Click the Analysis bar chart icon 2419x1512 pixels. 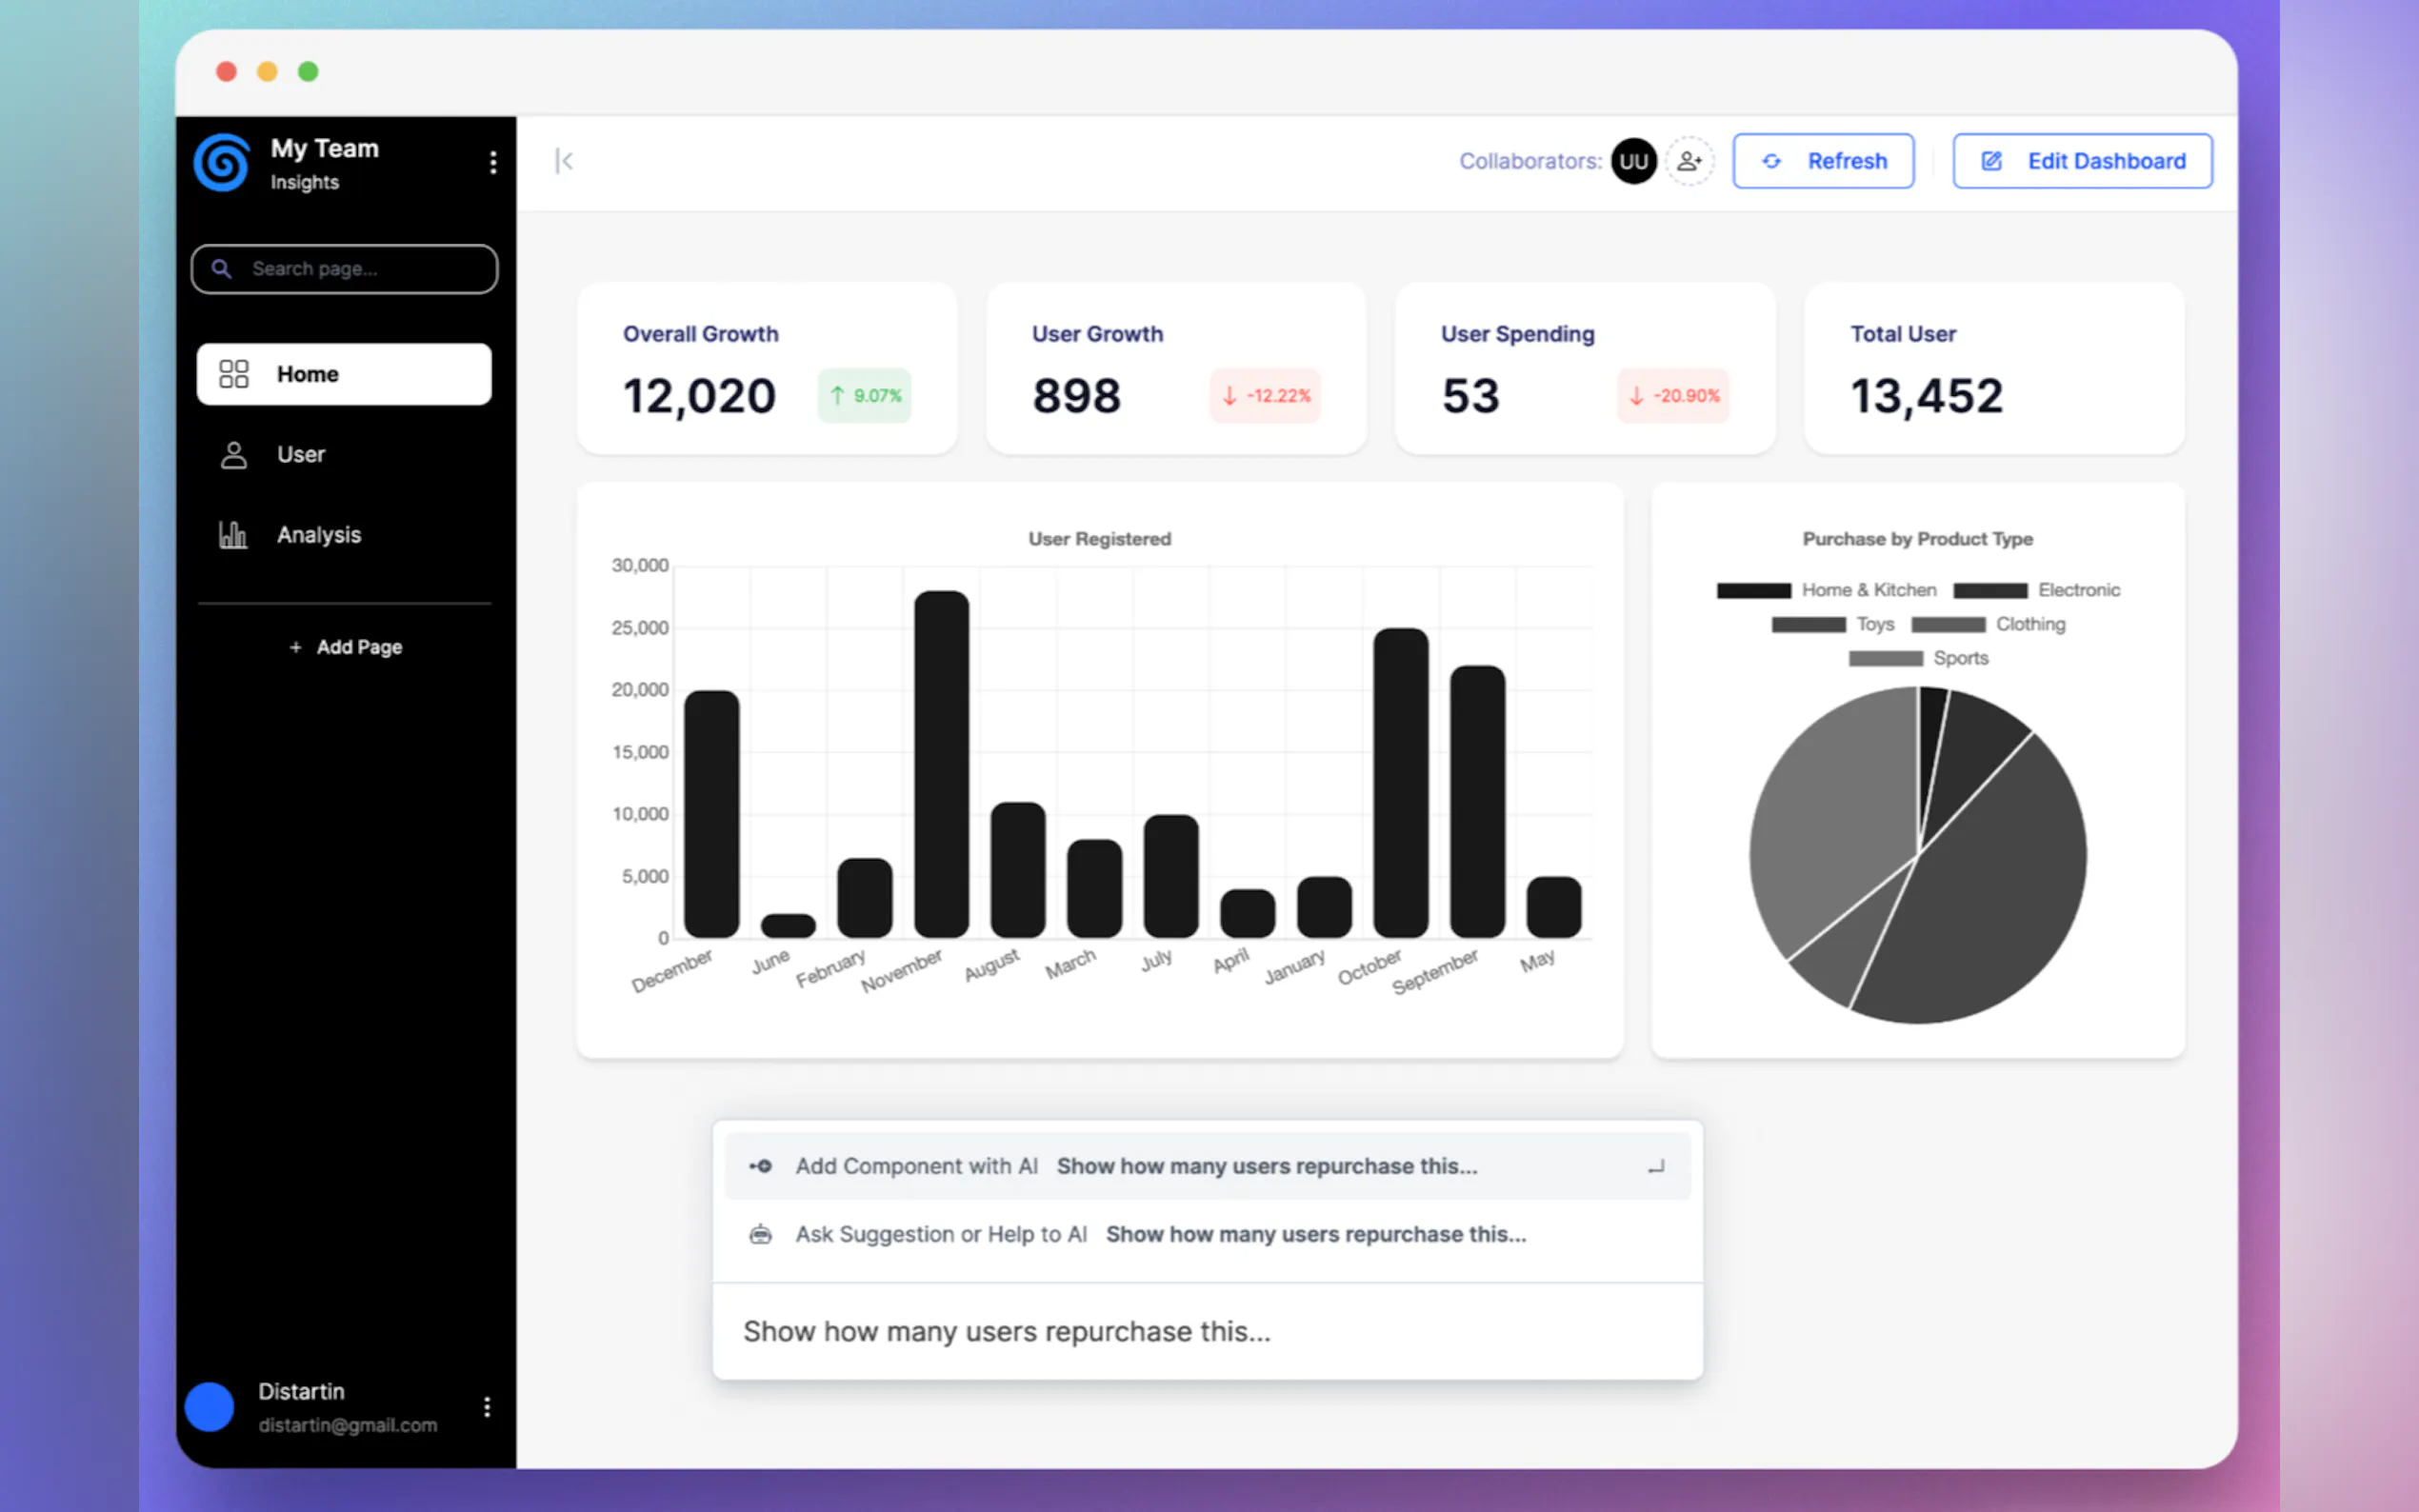point(233,535)
